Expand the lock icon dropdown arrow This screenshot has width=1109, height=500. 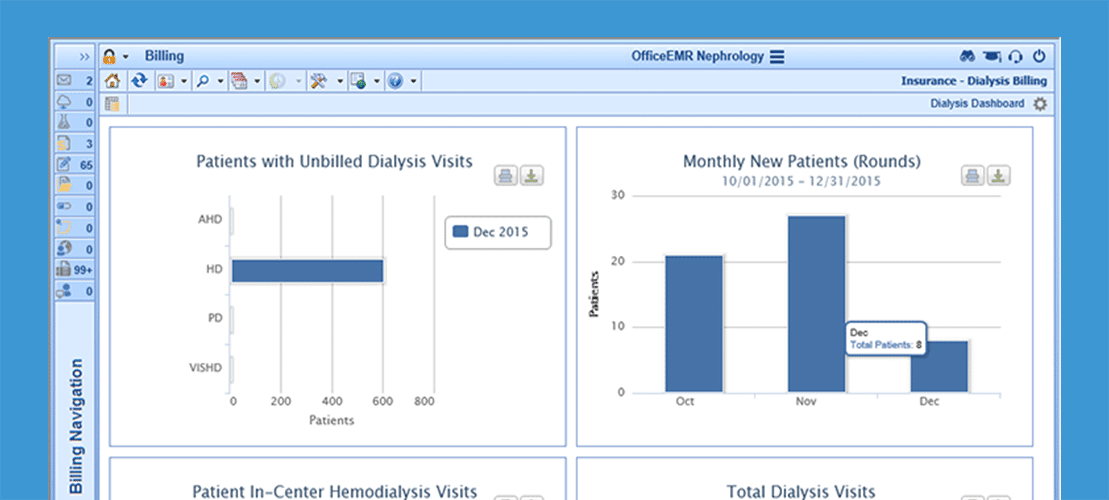(126, 57)
